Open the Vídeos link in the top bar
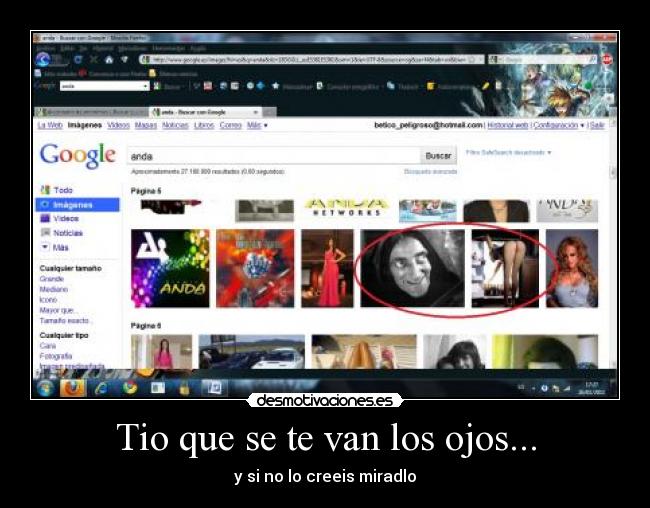Image resolution: width=650 pixels, height=508 pixels. pos(118,125)
